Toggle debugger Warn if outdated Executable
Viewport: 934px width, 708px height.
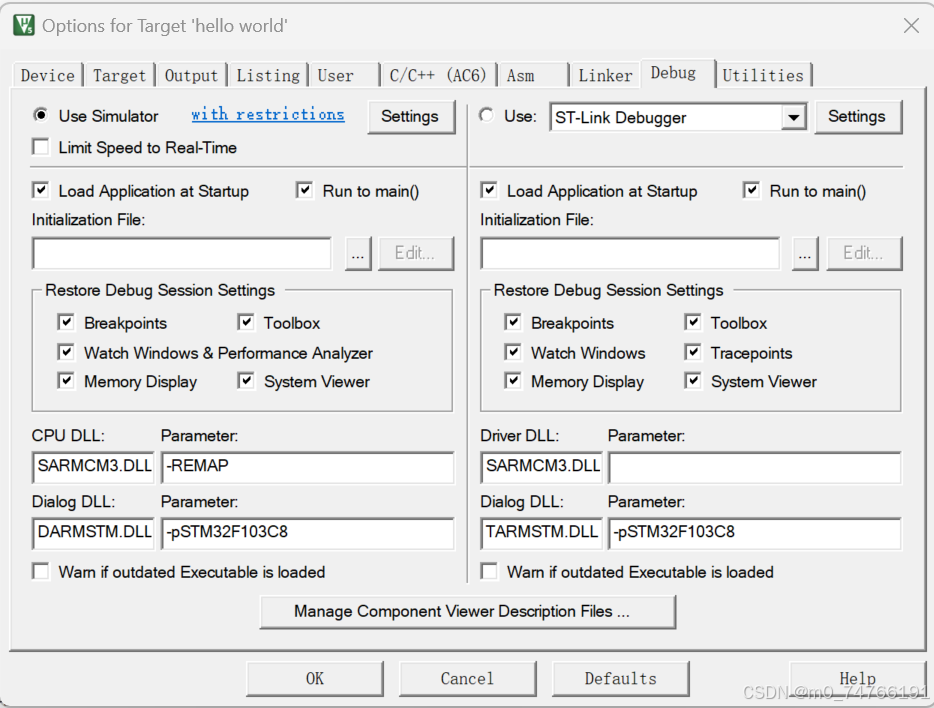489,572
